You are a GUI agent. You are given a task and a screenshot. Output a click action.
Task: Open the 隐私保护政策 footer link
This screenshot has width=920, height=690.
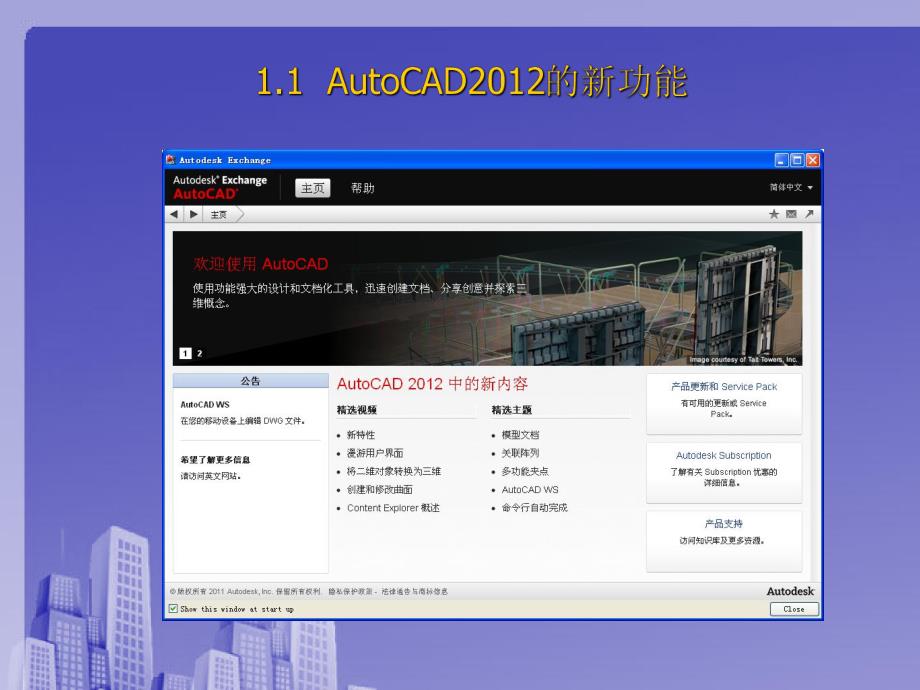(350, 590)
